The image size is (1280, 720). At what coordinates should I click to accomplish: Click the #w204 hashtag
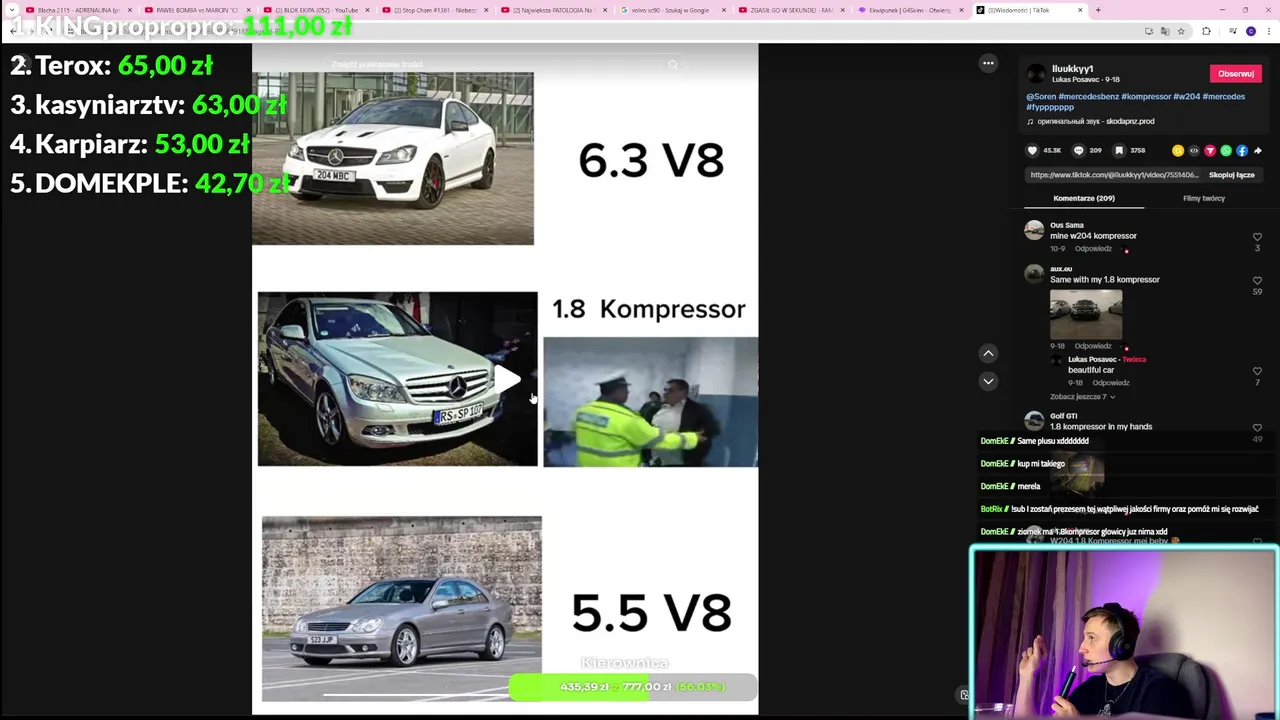(1186, 97)
